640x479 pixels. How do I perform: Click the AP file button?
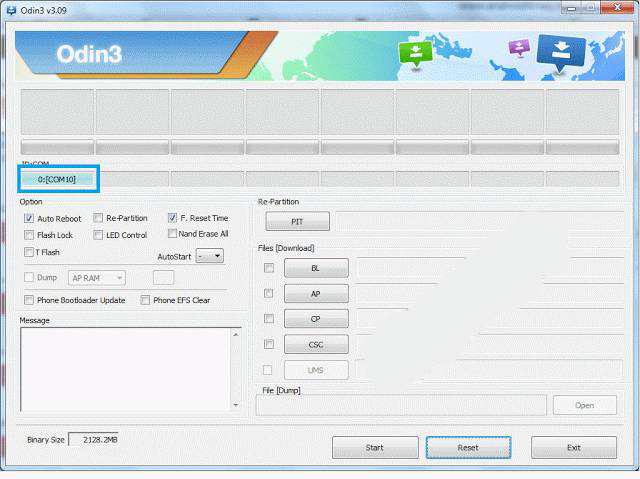click(316, 293)
